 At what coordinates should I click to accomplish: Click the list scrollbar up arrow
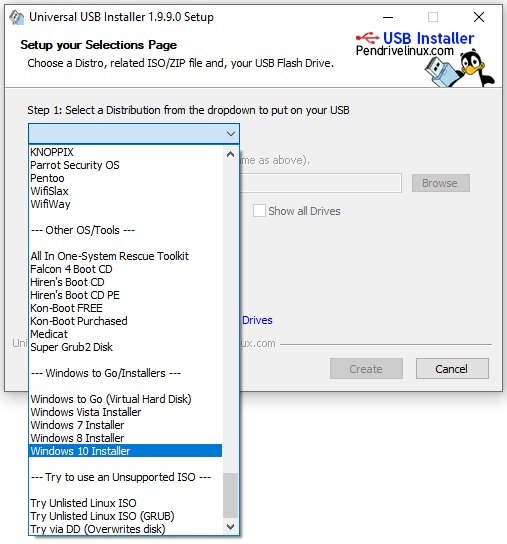pos(230,154)
